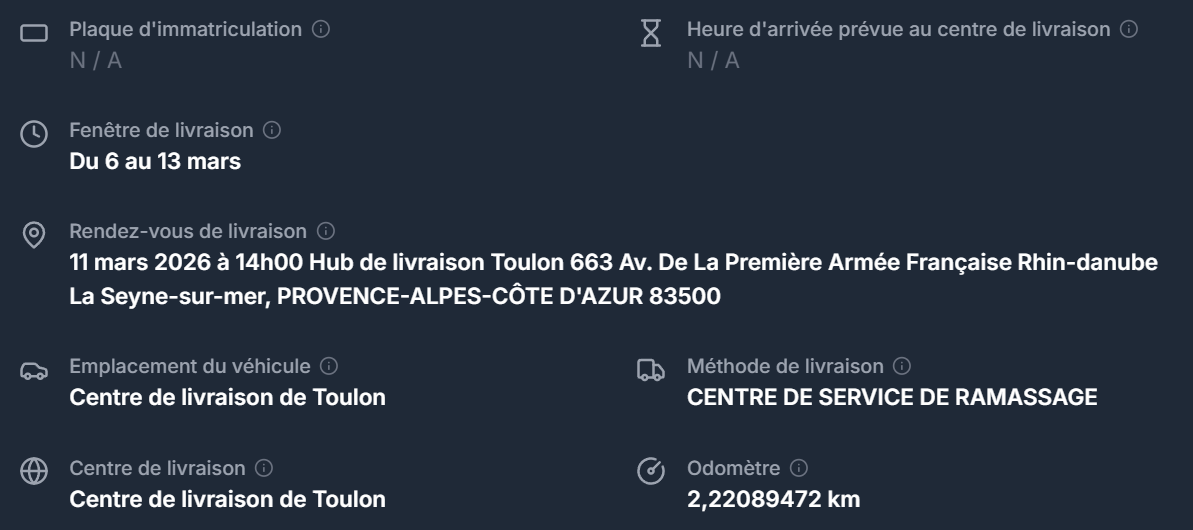Click the hourglass arrival time icon
Viewport: 1193px width, 530px height.
click(x=651, y=34)
